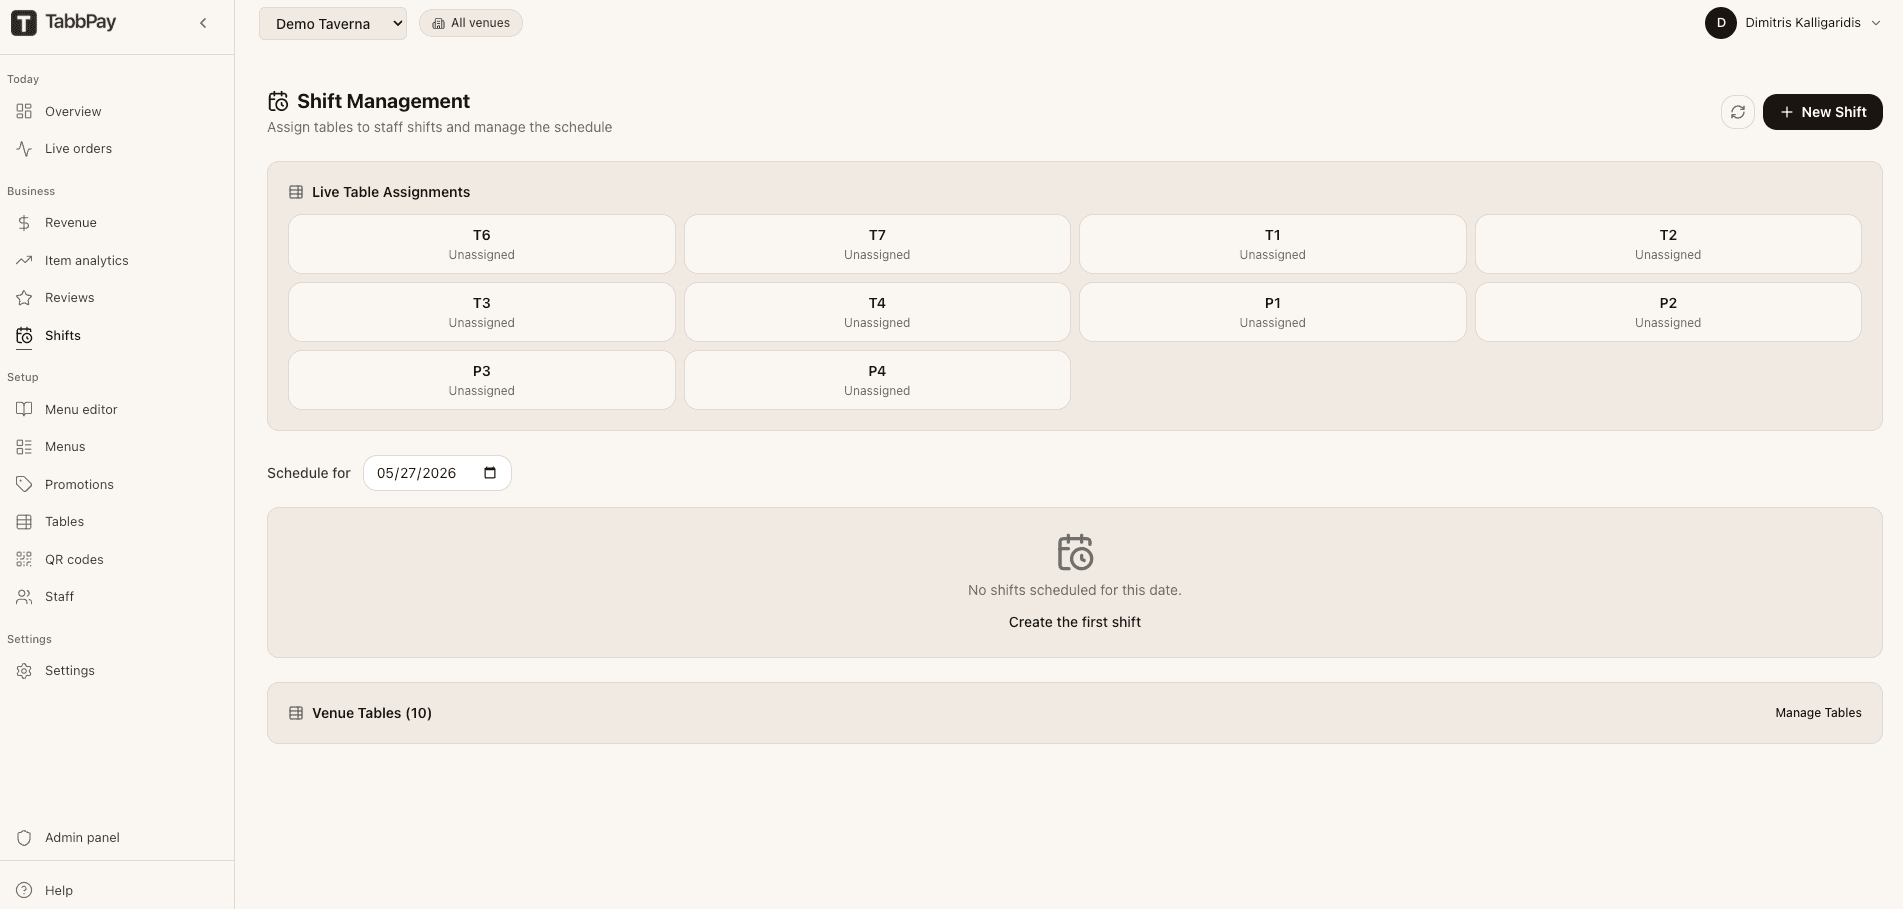Screen dimensions: 1903x909
Task: Click the Tables grid icon in sidebar
Action: pos(24,522)
